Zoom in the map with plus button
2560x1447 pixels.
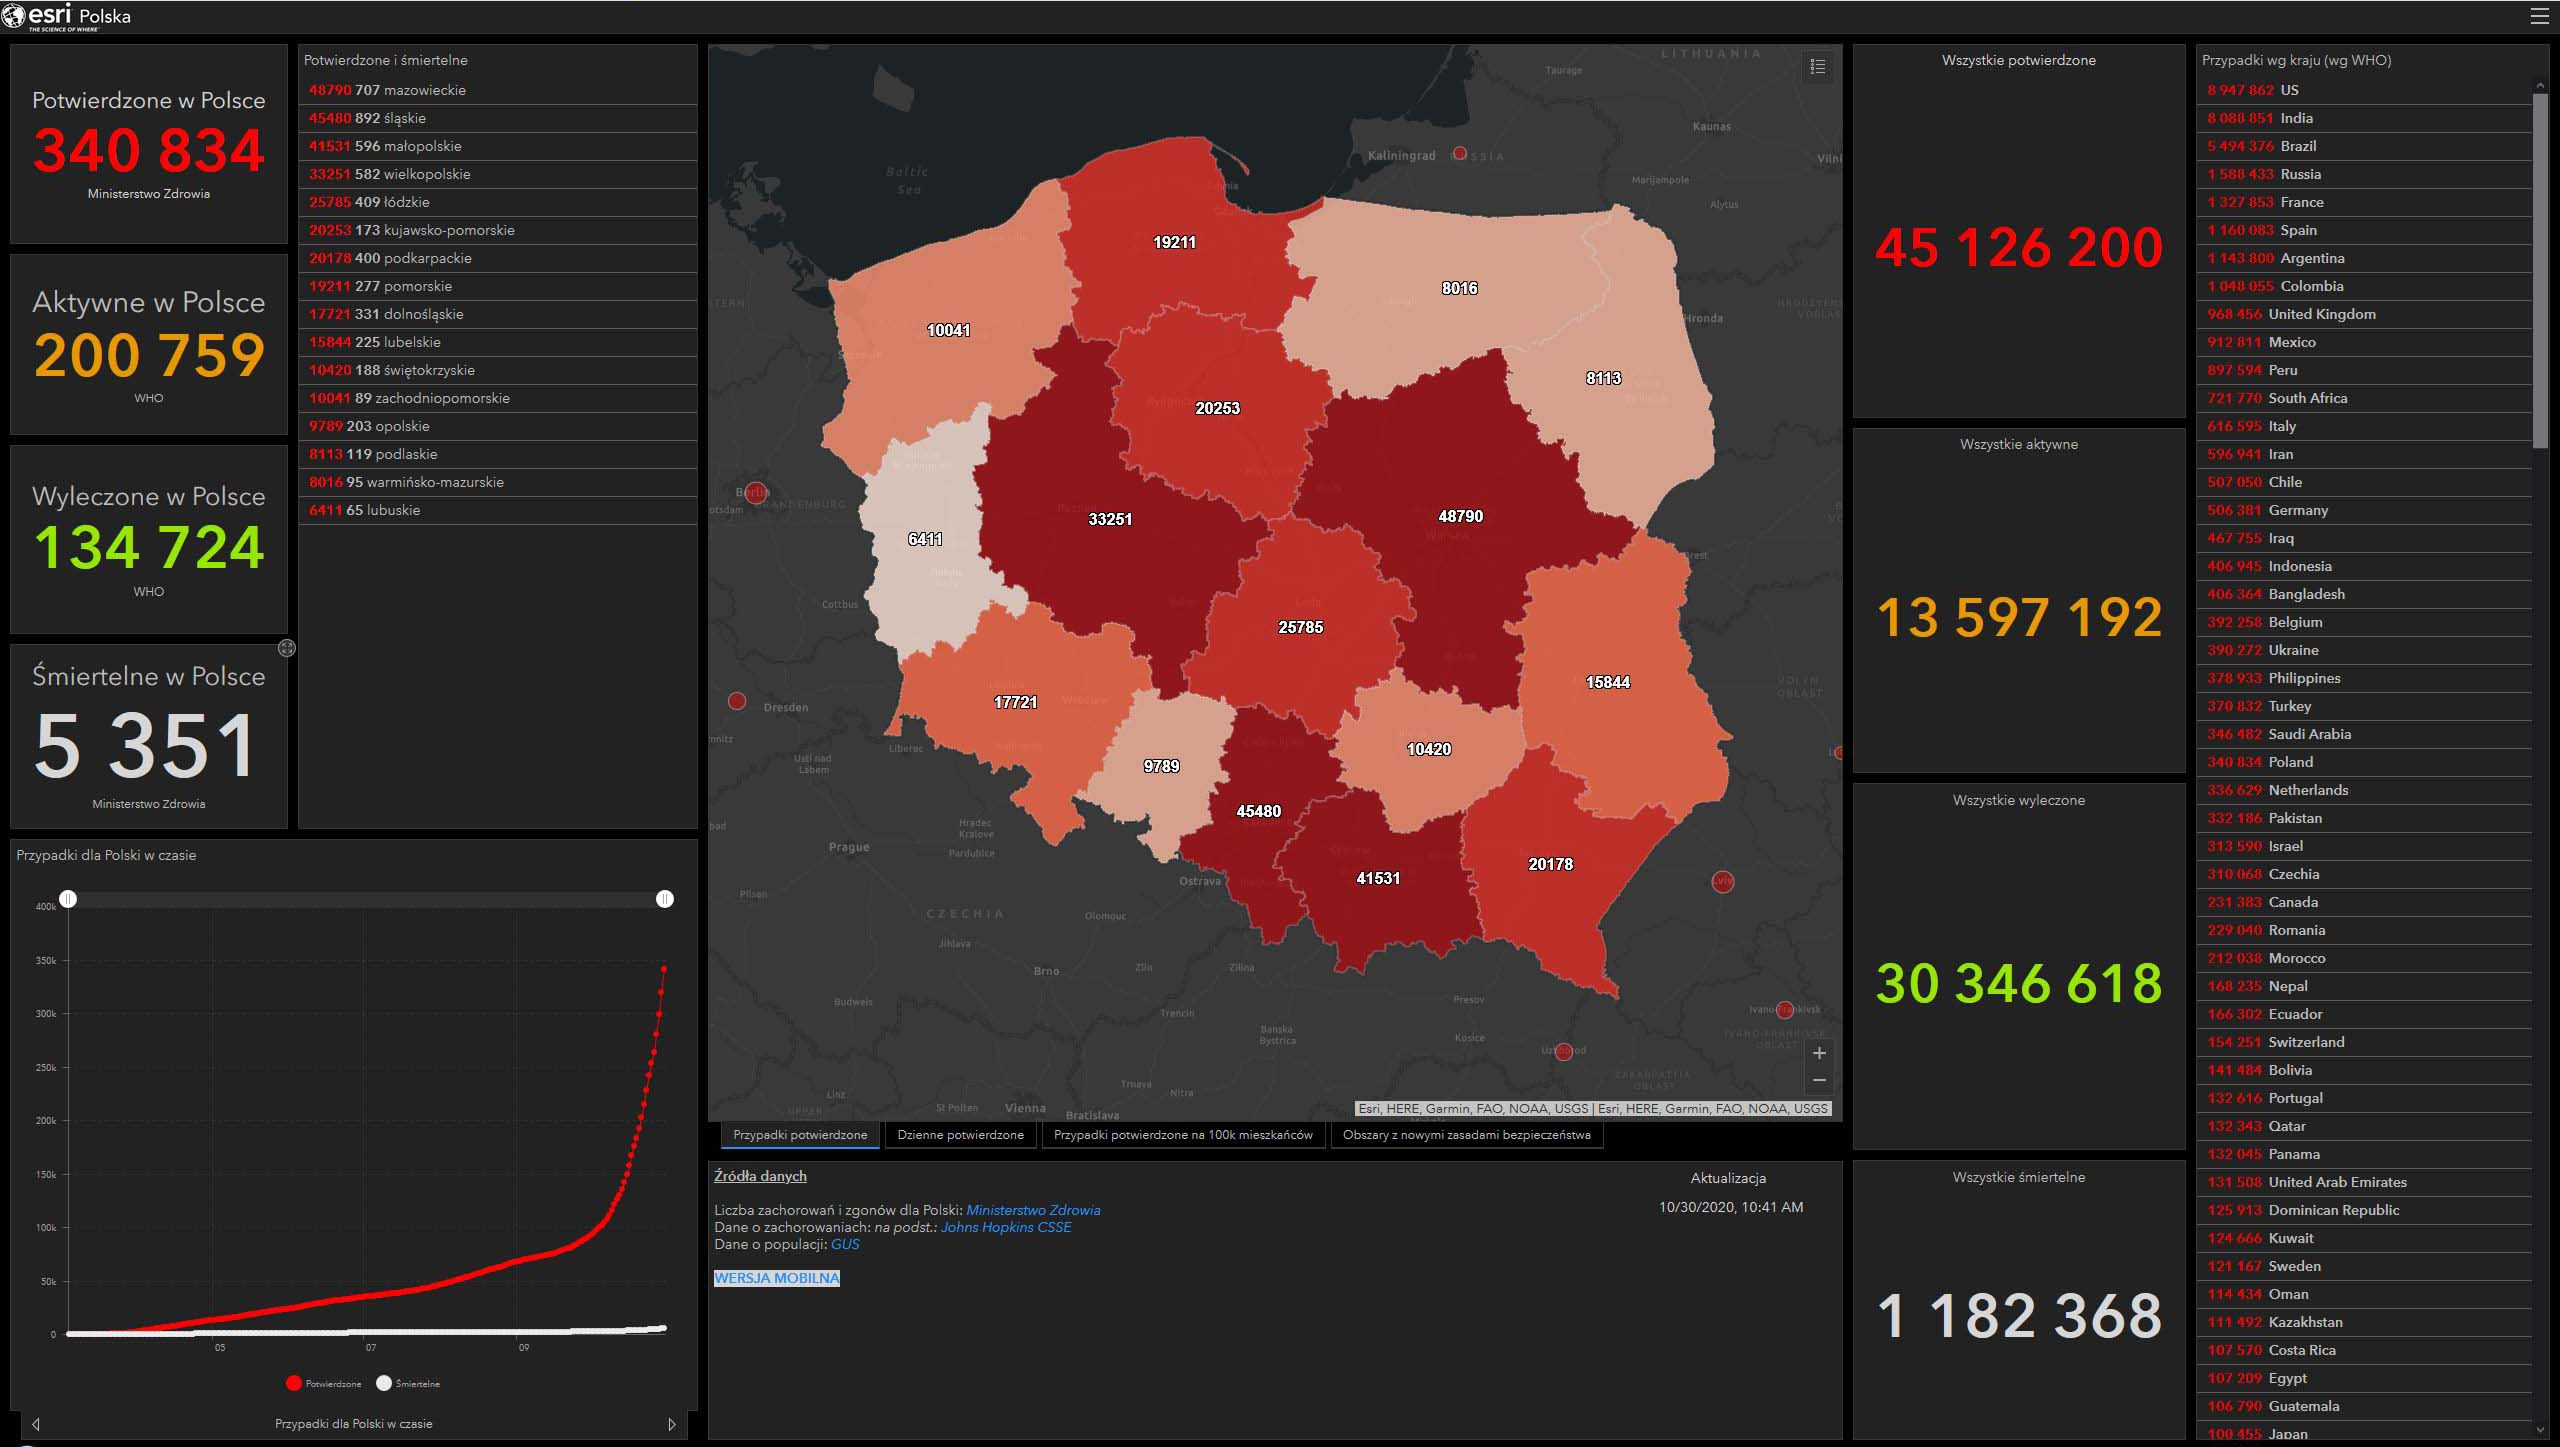click(x=1819, y=1053)
